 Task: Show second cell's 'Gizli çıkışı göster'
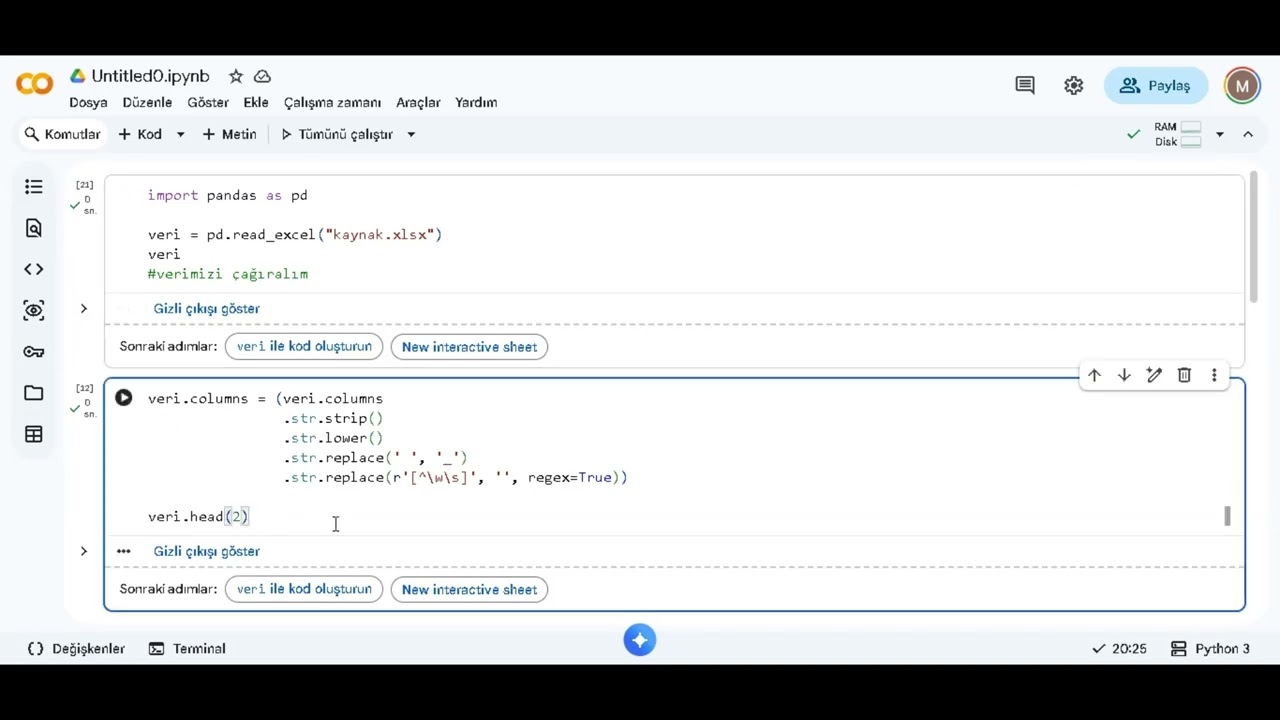coord(206,551)
